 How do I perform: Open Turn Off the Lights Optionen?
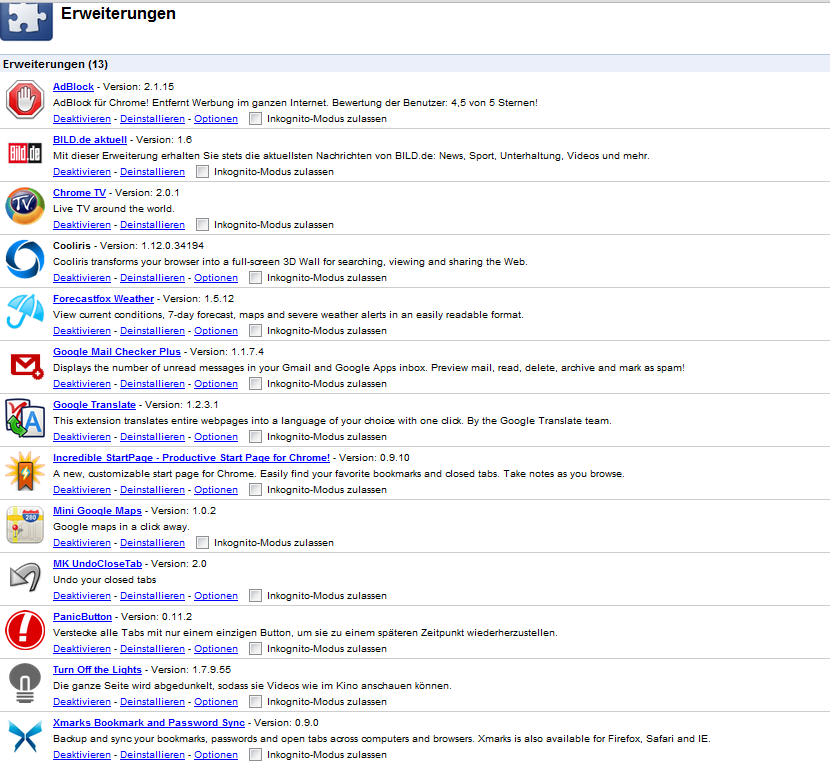point(216,701)
